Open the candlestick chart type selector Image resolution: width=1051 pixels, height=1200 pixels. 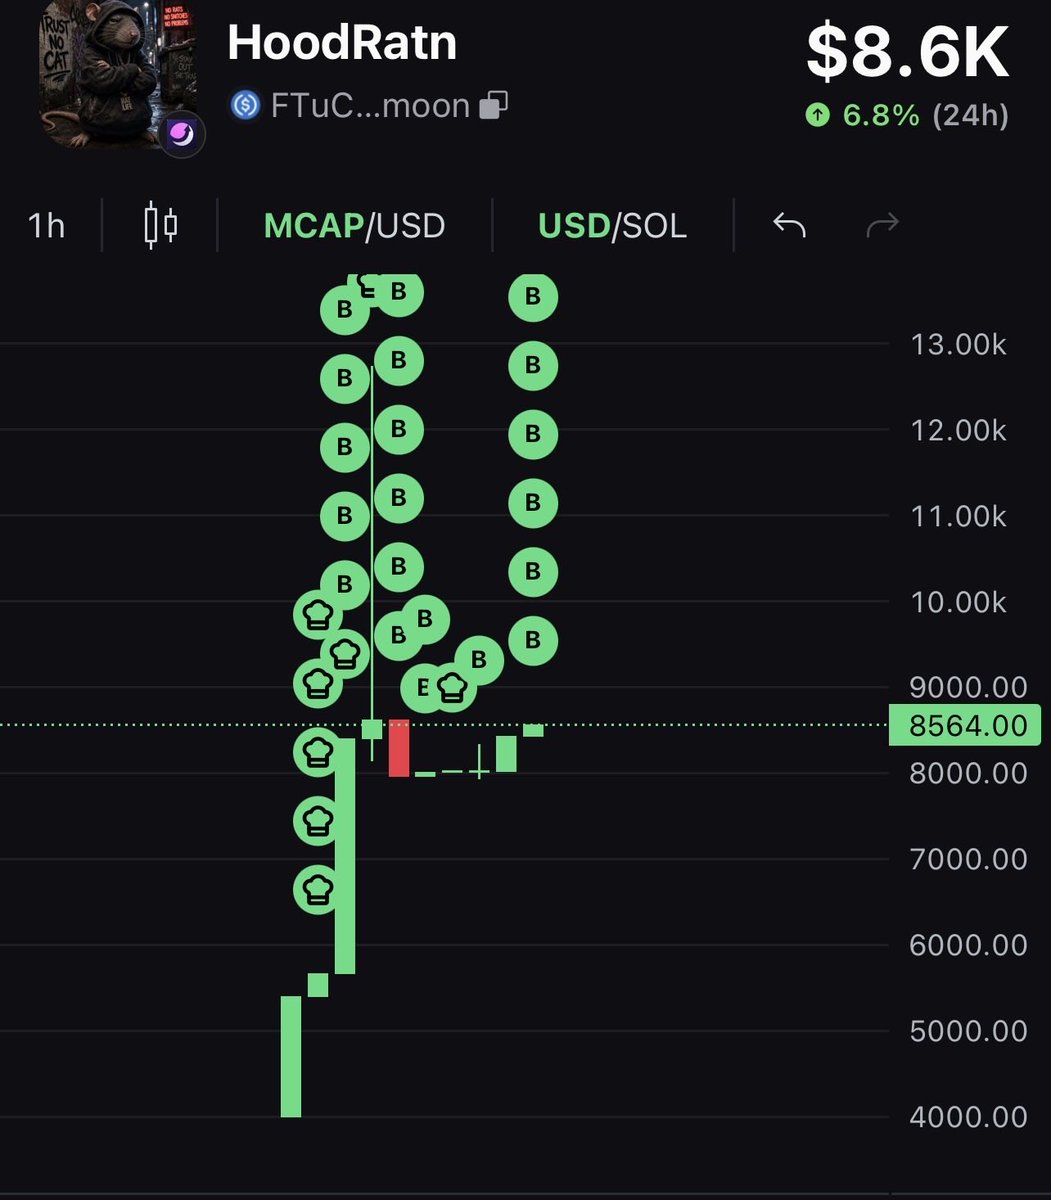161,225
